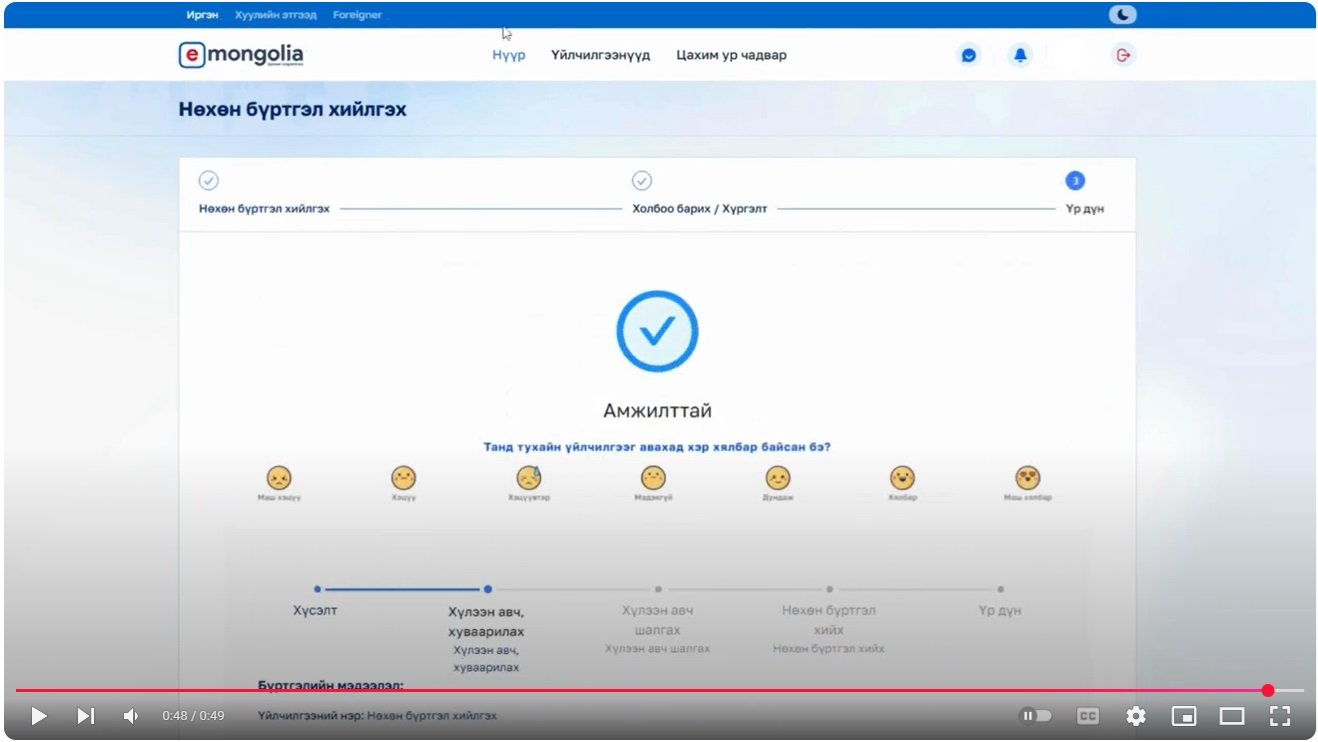Screen dimensions: 1318x742
Task: Click the Хүлээн авч шалгах progress dot
Action: pyautogui.click(x=658, y=589)
